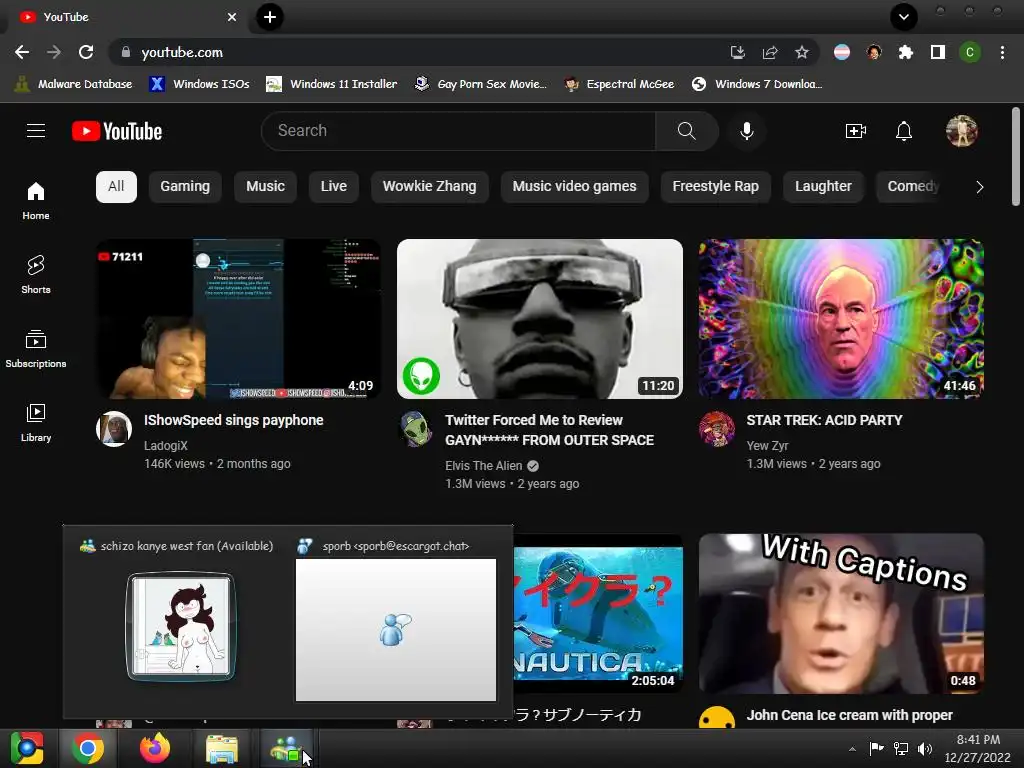1024x768 pixels.
Task: Open the Subnautica 2:05:04 video thumbnail
Action: (598, 613)
